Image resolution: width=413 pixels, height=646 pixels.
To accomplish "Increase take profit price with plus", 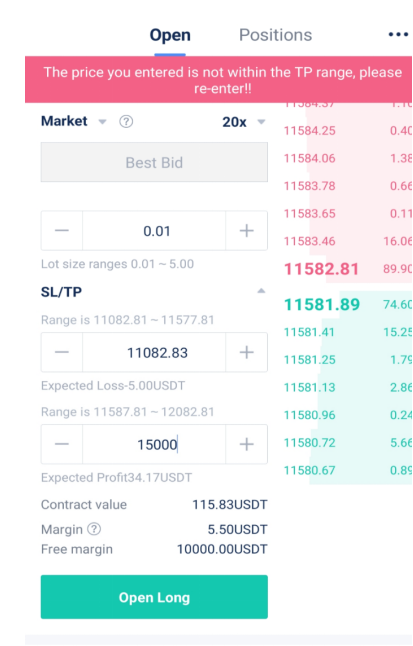I will pyautogui.click(x=246, y=444).
